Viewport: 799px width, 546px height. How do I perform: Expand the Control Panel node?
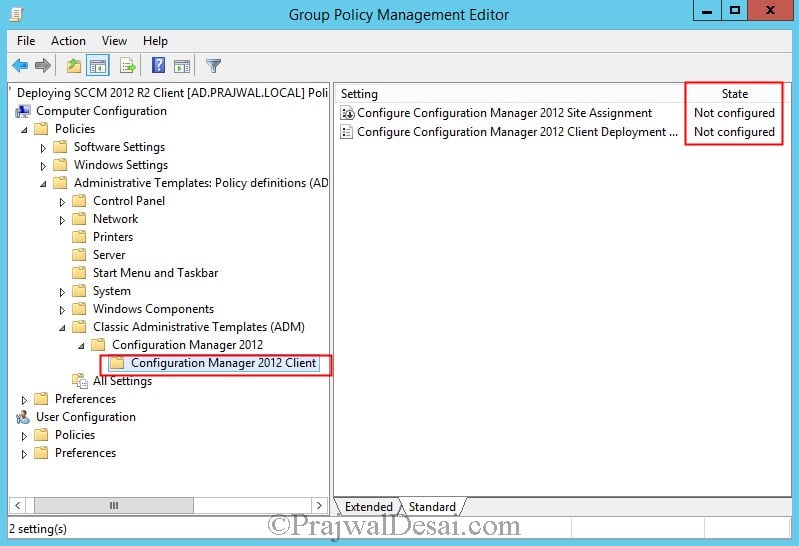[62, 202]
